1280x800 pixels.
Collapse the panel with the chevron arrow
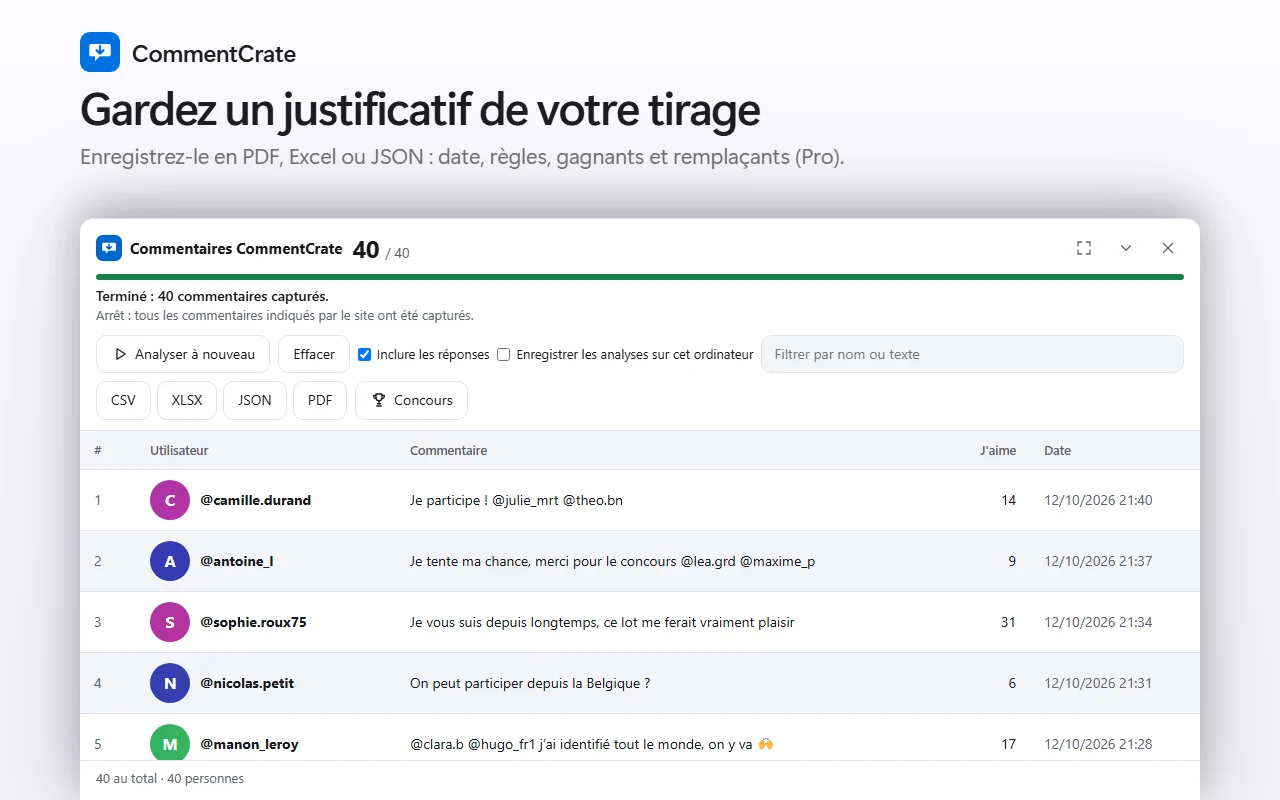(x=1126, y=248)
